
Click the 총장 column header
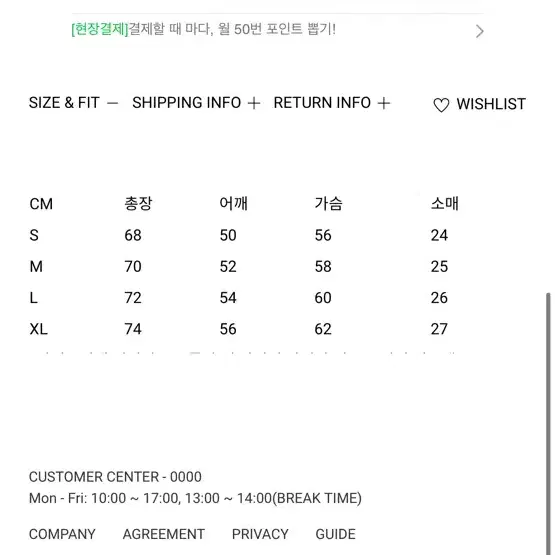[x=138, y=204]
